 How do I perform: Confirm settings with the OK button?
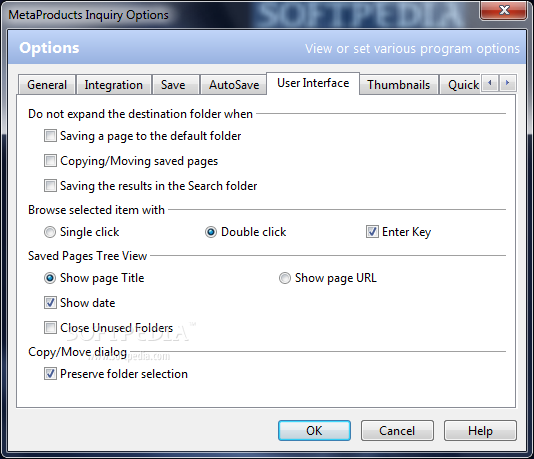(x=314, y=431)
